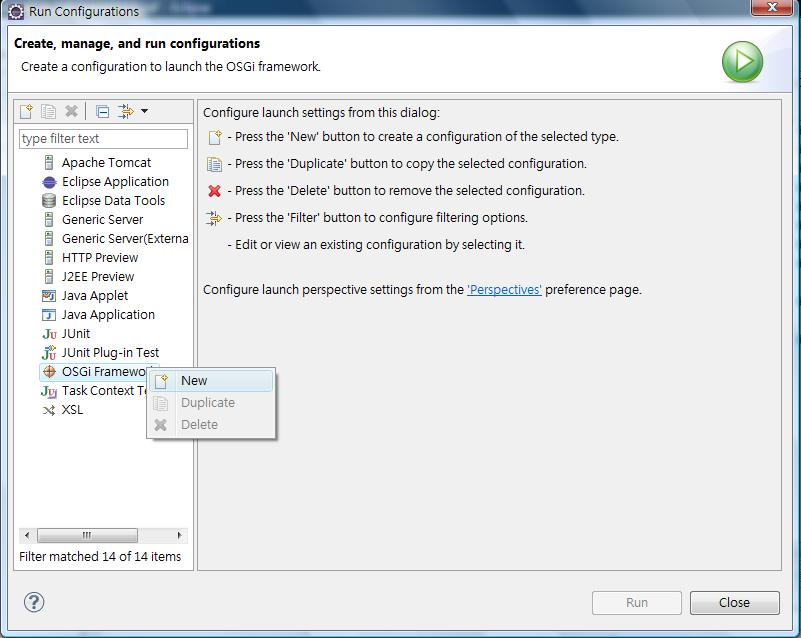Select the Java Applet icon

pos(49,296)
